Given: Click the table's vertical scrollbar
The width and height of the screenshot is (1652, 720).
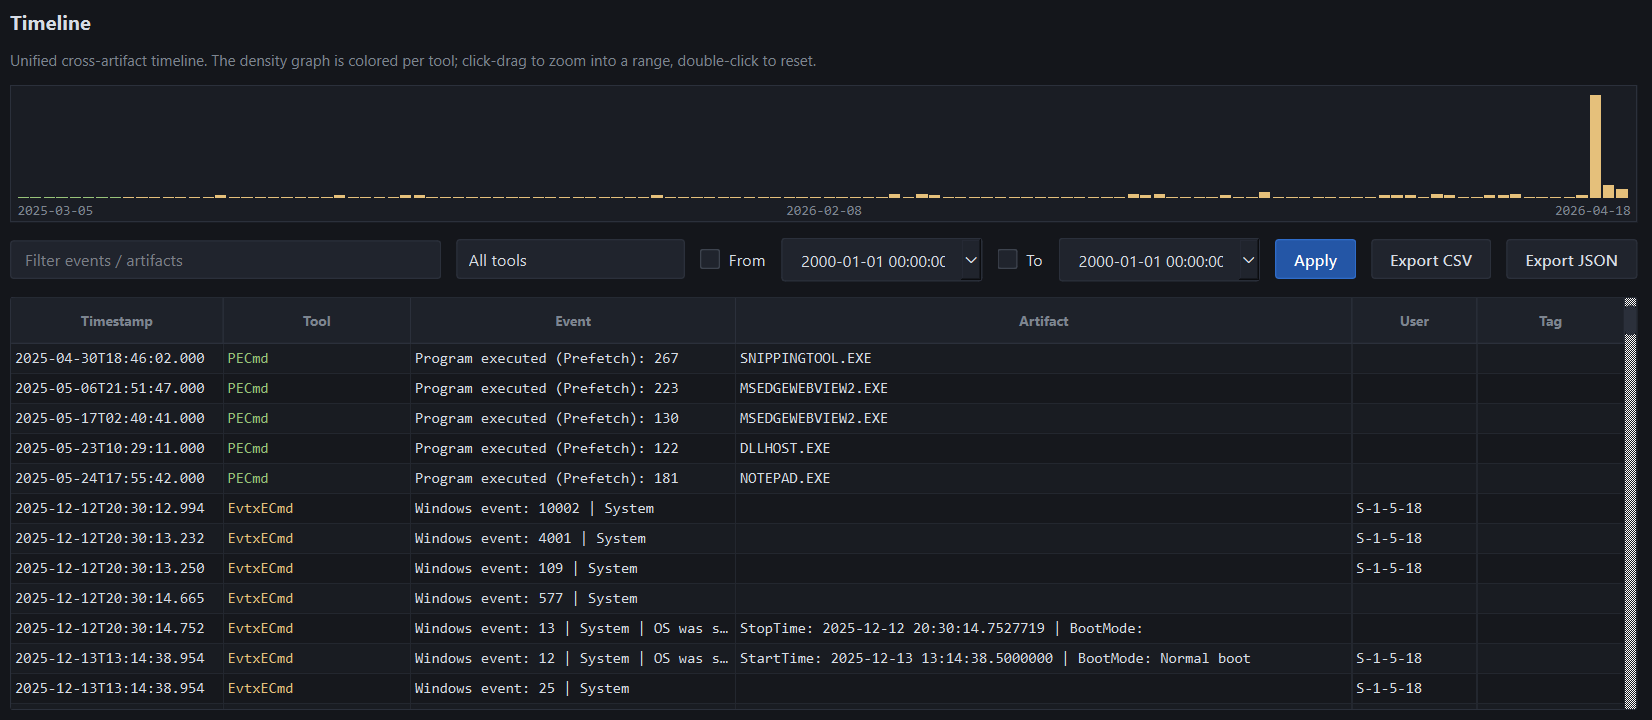Looking at the screenshot, I should pyautogui.click(x=1631, y=504).
